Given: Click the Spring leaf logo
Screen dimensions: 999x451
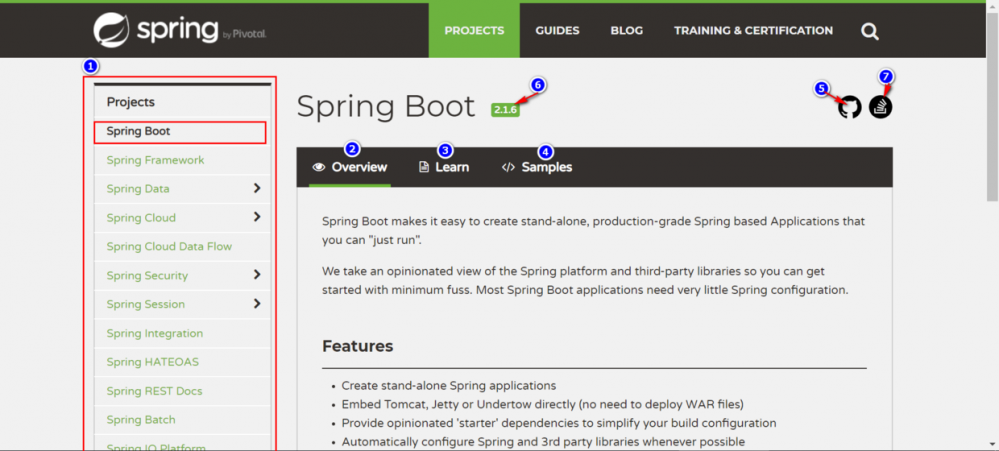Looking at the screenshot, I should 111,30.
